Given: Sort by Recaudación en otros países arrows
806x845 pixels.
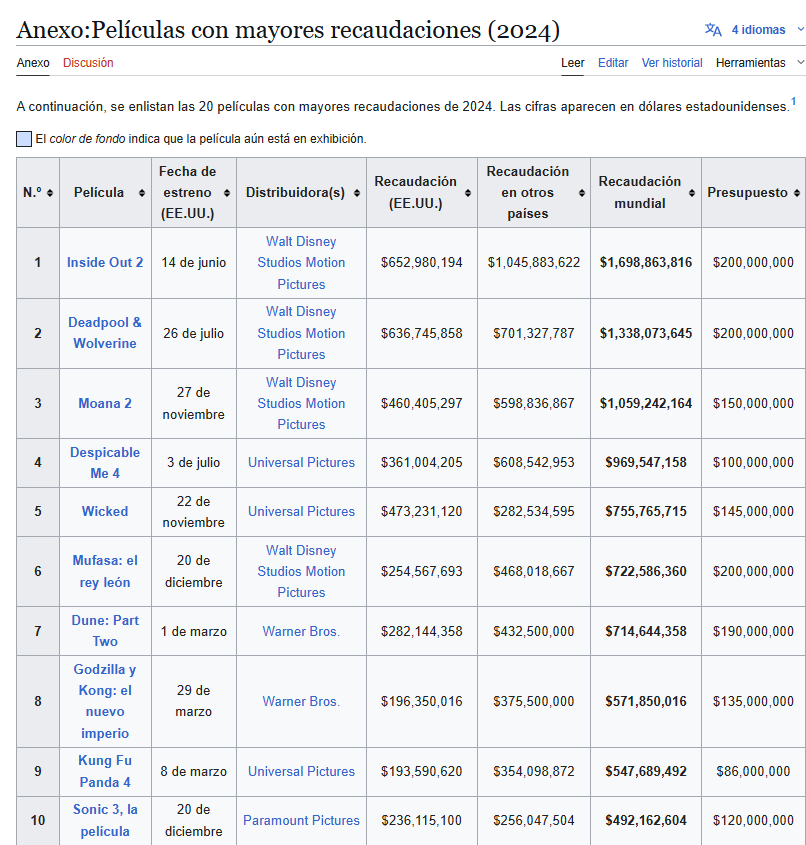Looking at the screenshot, I should pos(582,193).
